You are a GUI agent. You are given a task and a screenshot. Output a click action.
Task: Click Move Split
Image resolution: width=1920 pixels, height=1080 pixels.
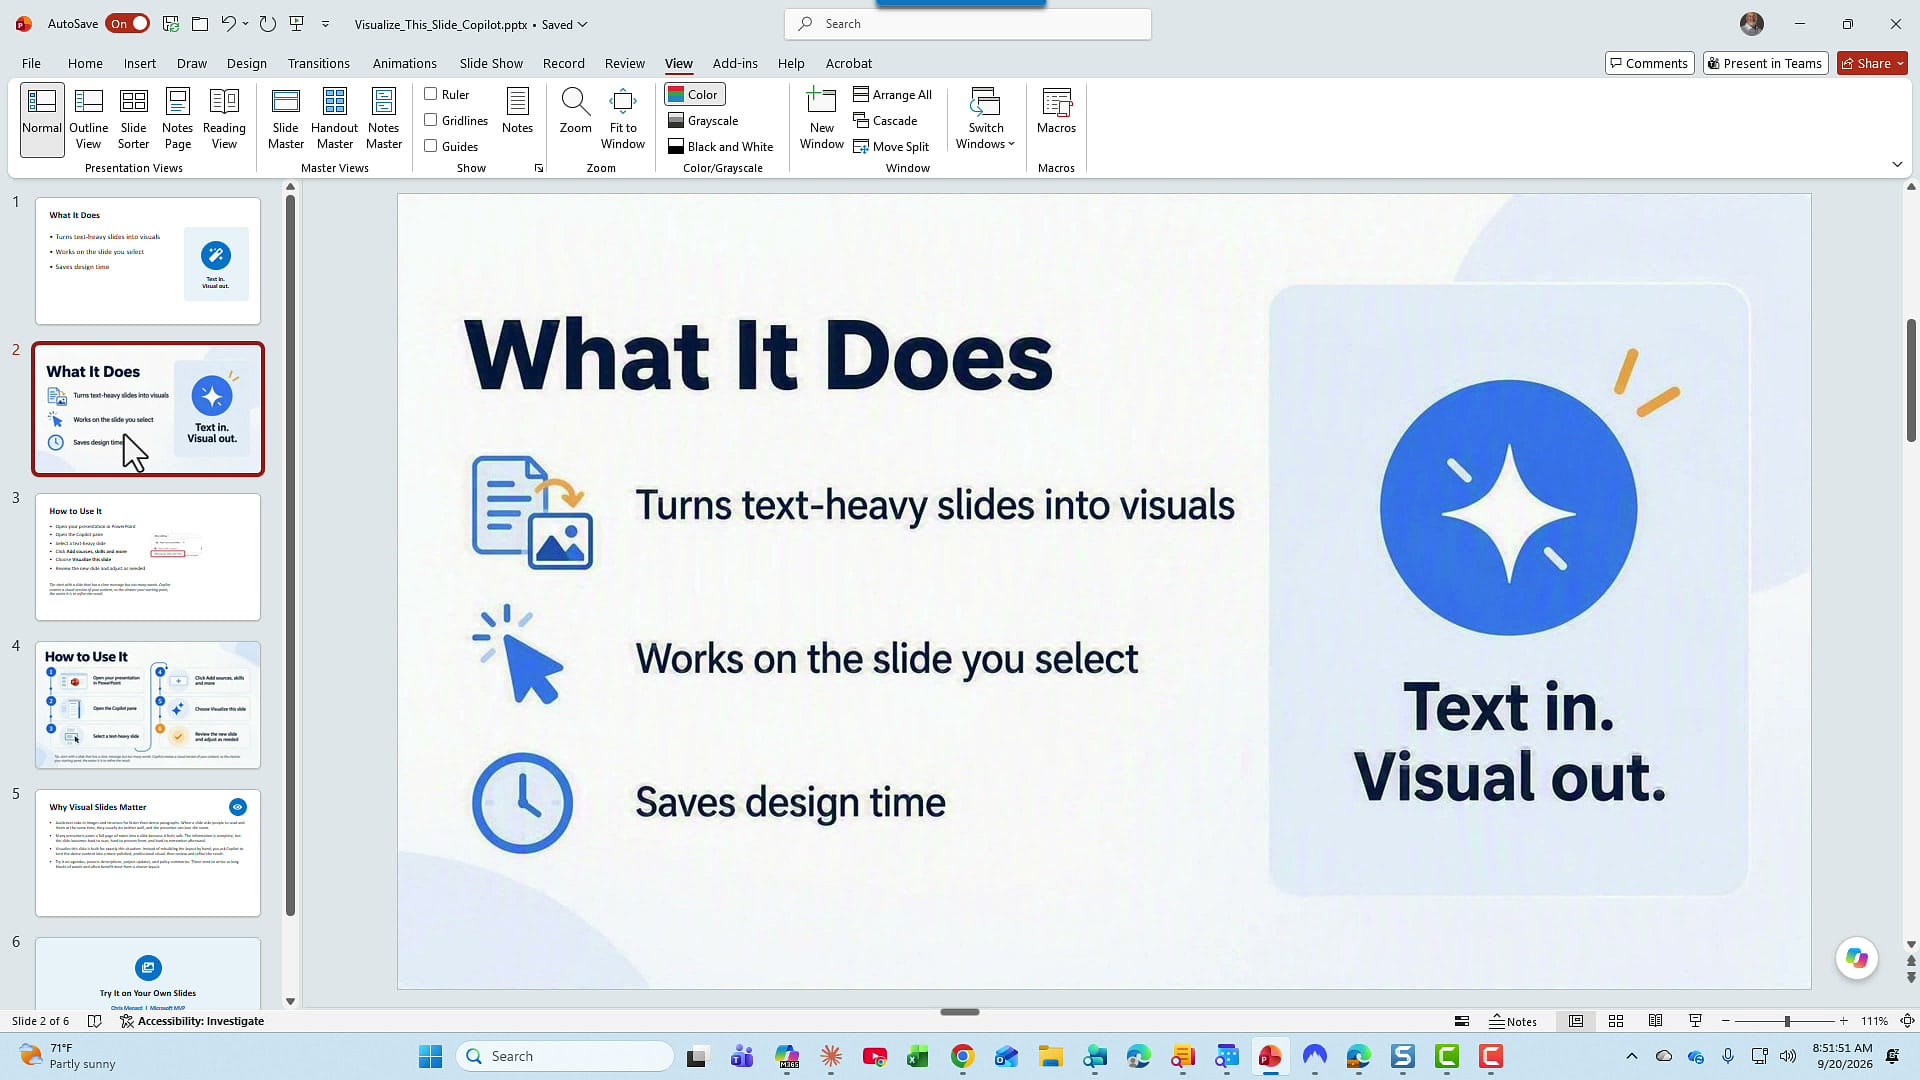click(x=891, y=146)
